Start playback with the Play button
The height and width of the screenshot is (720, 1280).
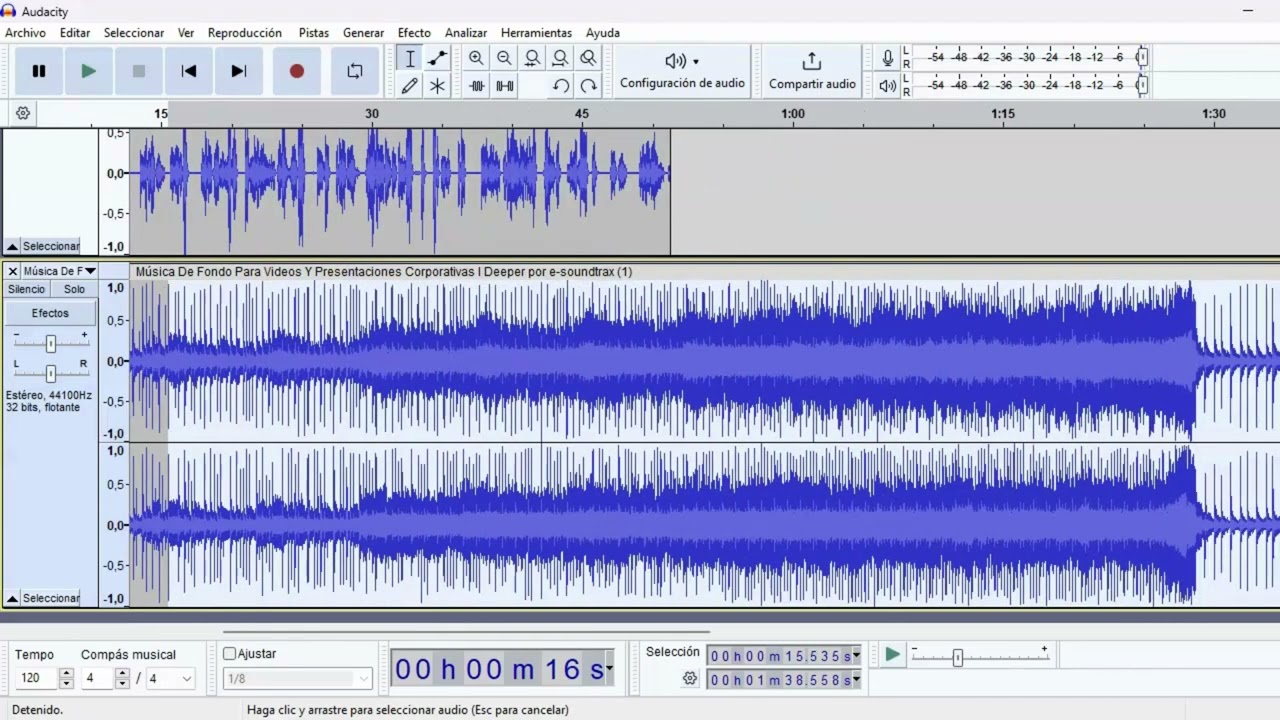click(x=89, y=71)
